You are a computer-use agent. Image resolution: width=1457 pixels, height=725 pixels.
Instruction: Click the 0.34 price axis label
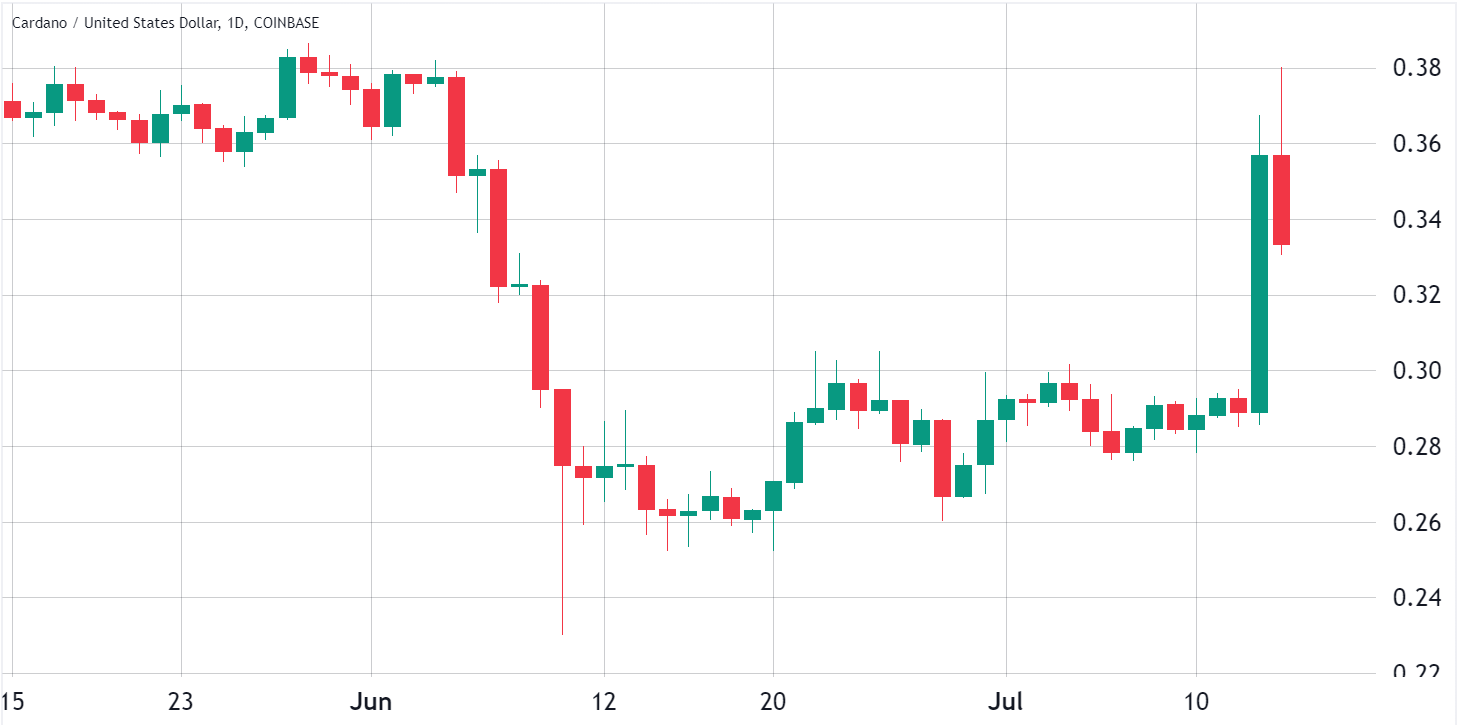[1417, 219]
